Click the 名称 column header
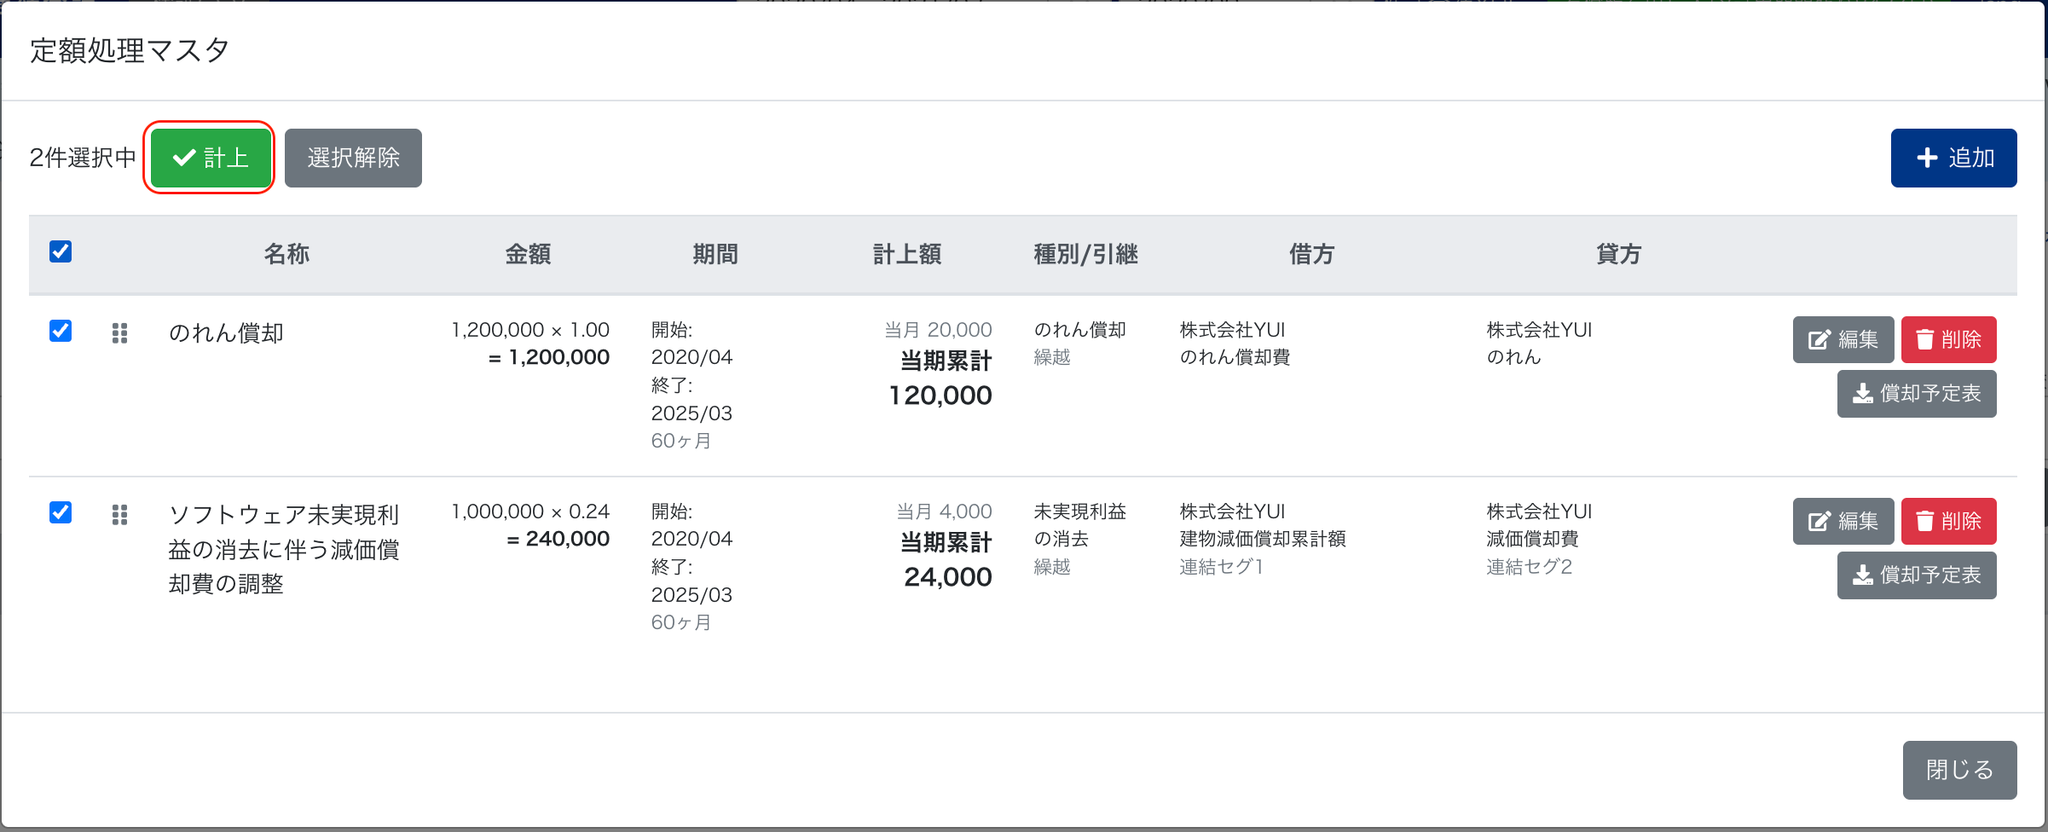 click(287, 254)
